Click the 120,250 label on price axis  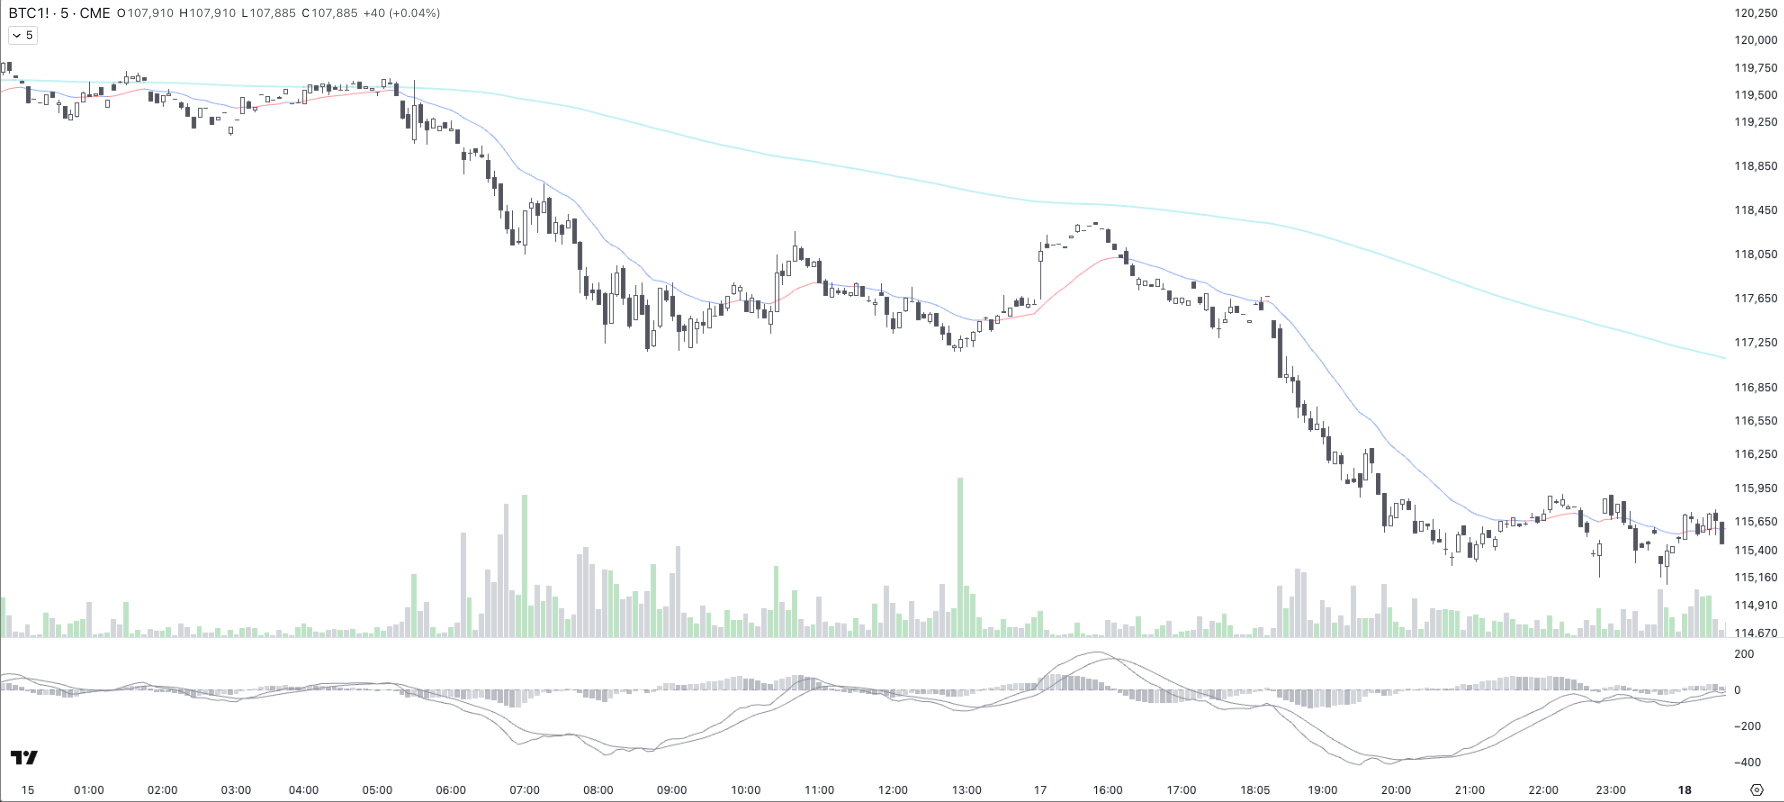pos(1756,13)
